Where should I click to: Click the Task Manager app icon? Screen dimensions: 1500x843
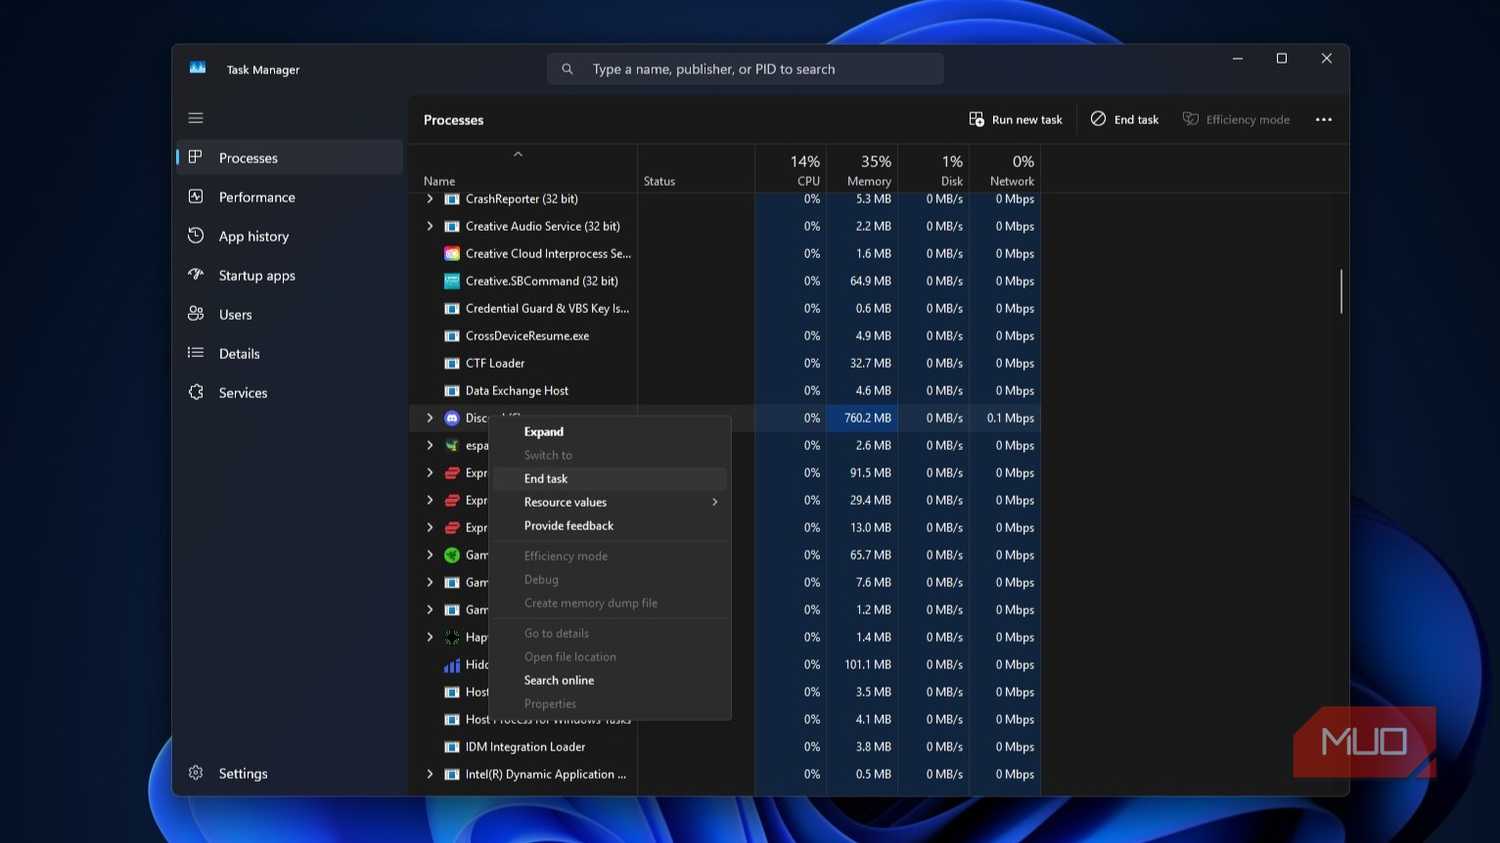pos(198,68)
